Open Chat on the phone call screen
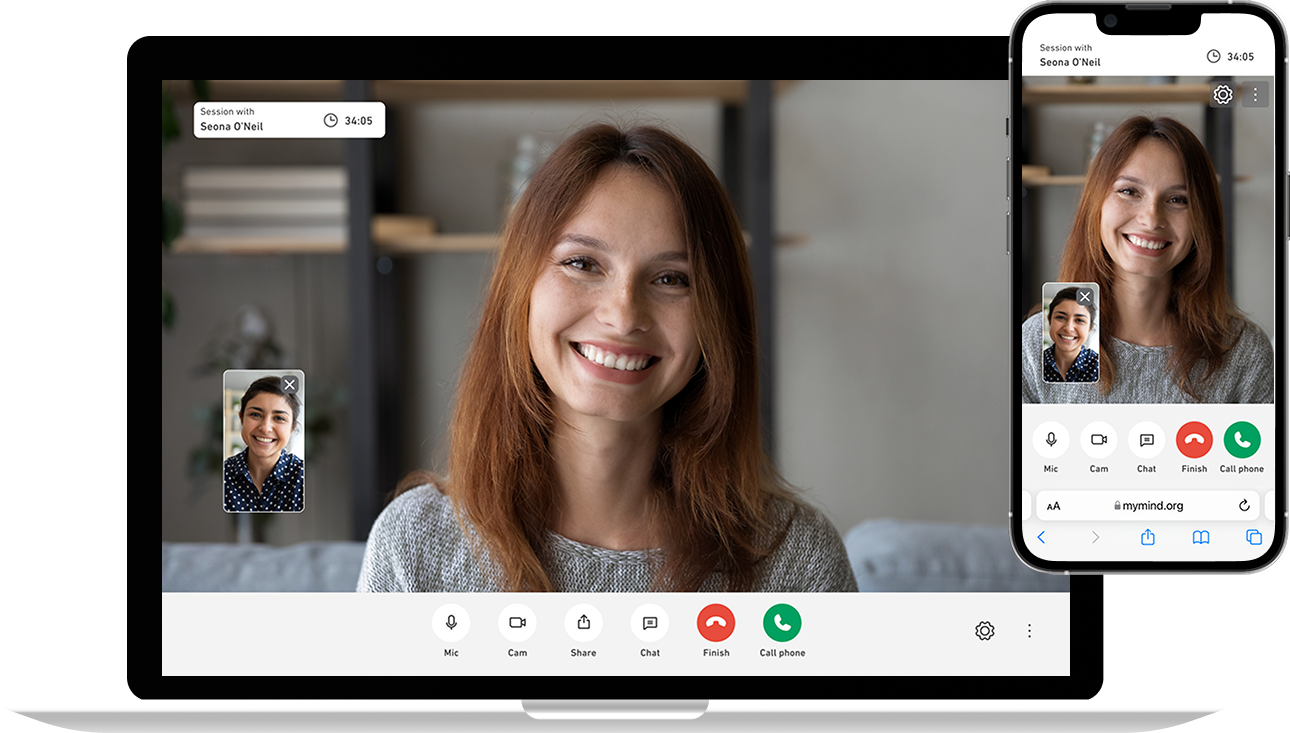Screen dimensions: 1290x733 coord(1146,440)
